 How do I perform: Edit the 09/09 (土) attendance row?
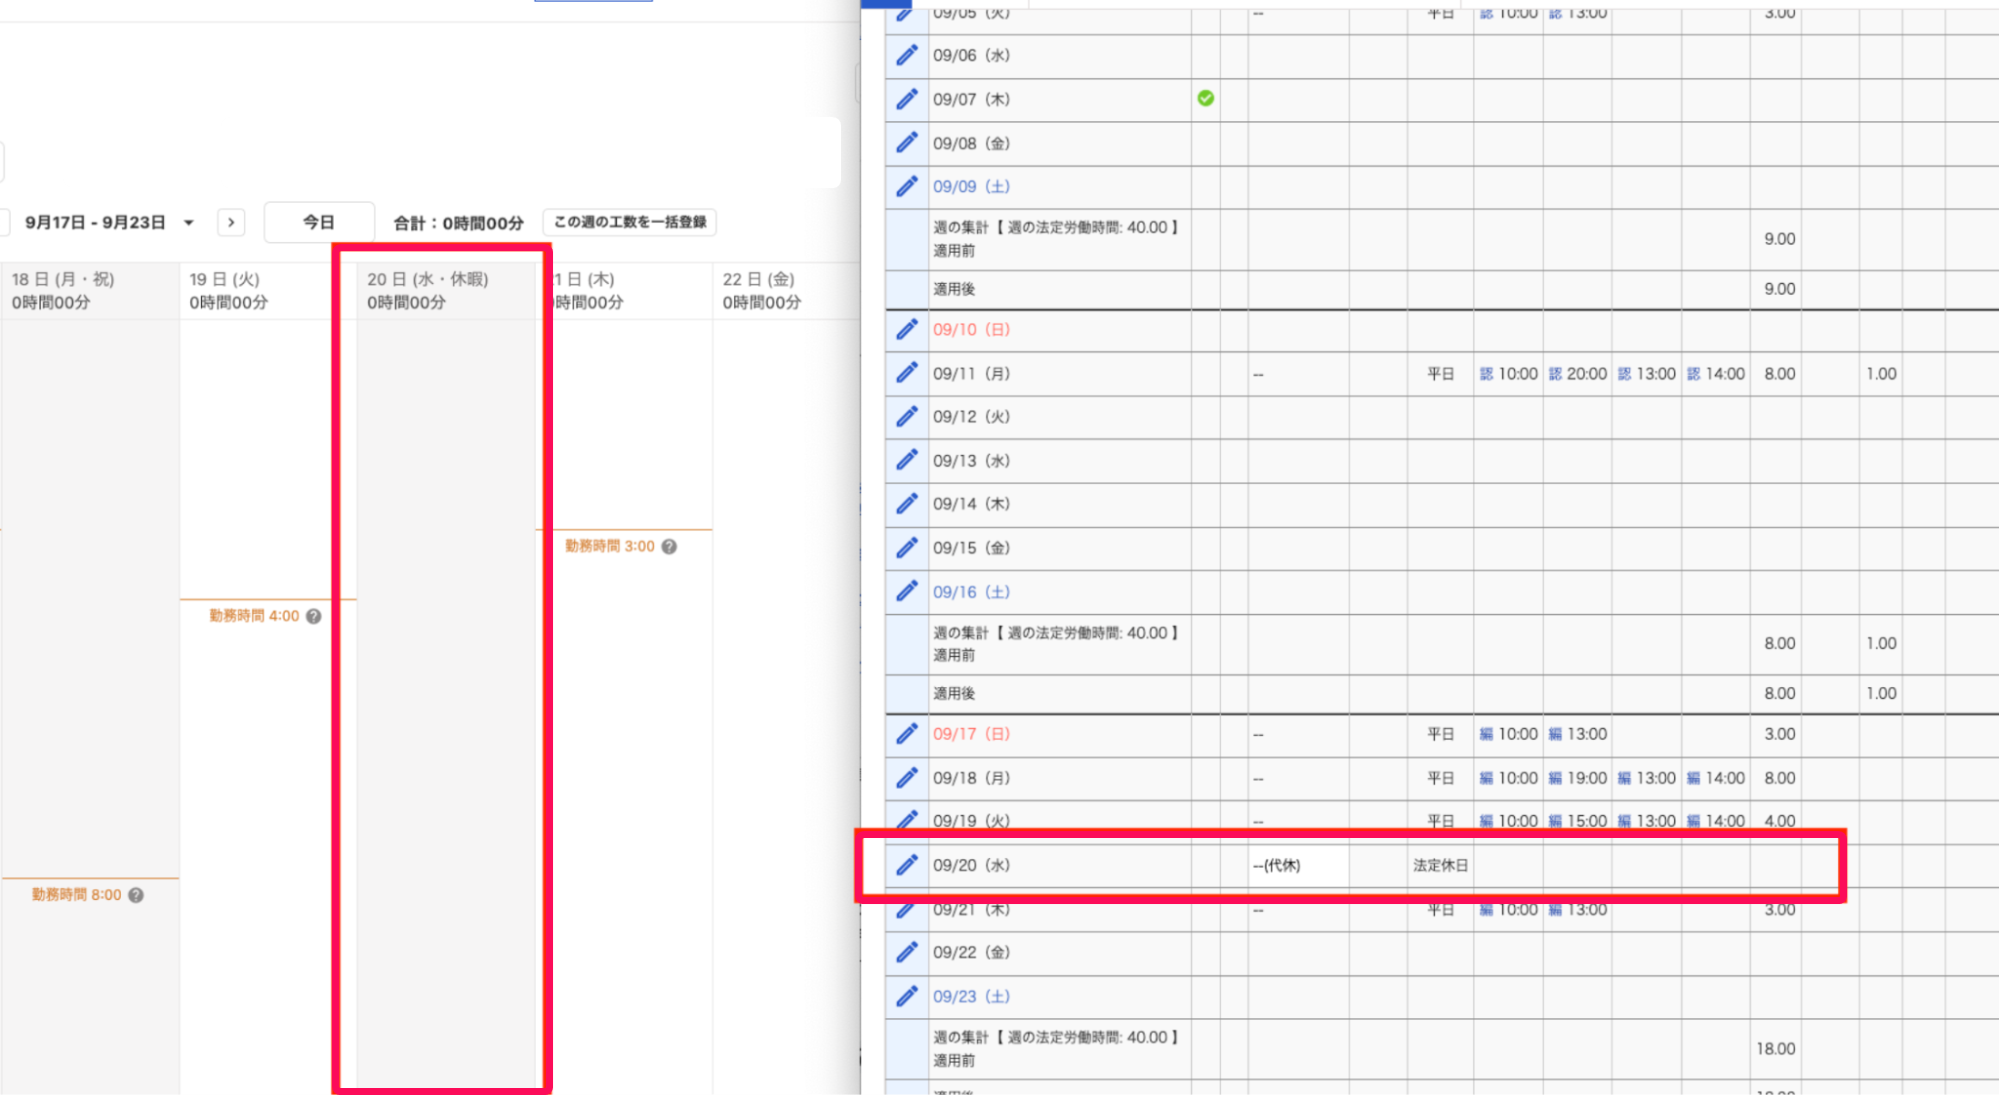click(x=906, y=186)
